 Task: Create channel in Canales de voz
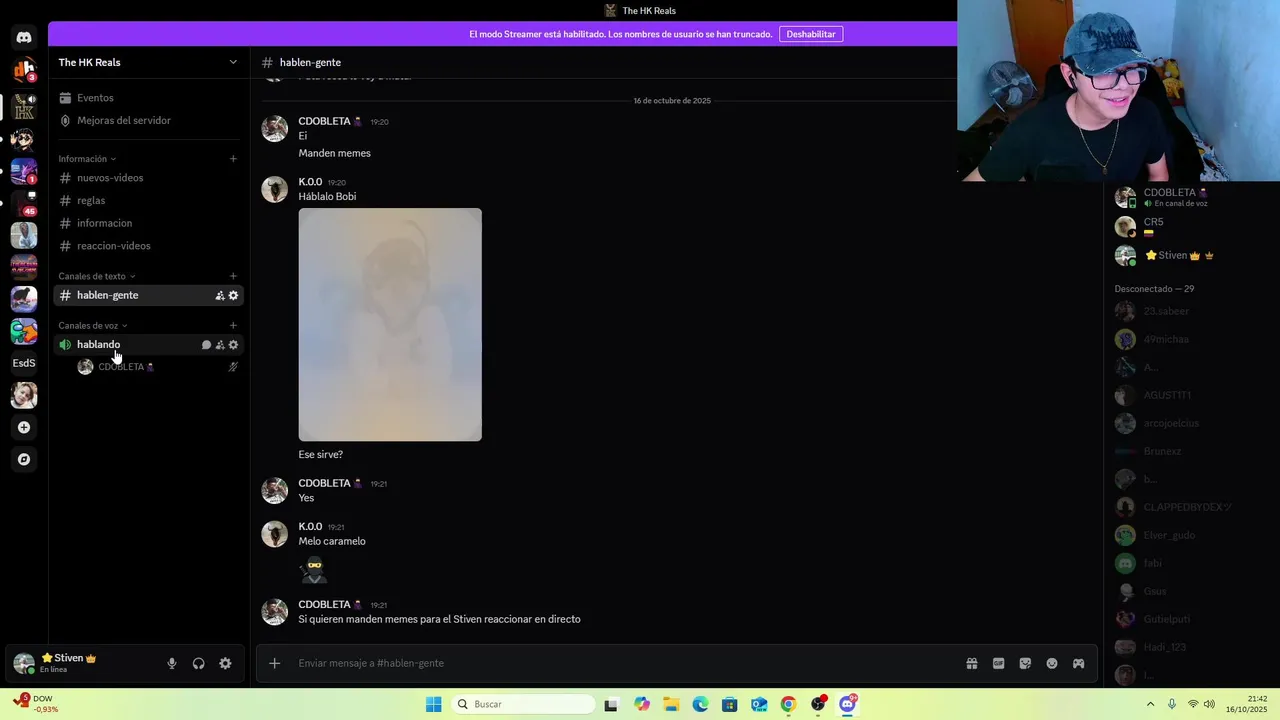(x=233, y=325)
